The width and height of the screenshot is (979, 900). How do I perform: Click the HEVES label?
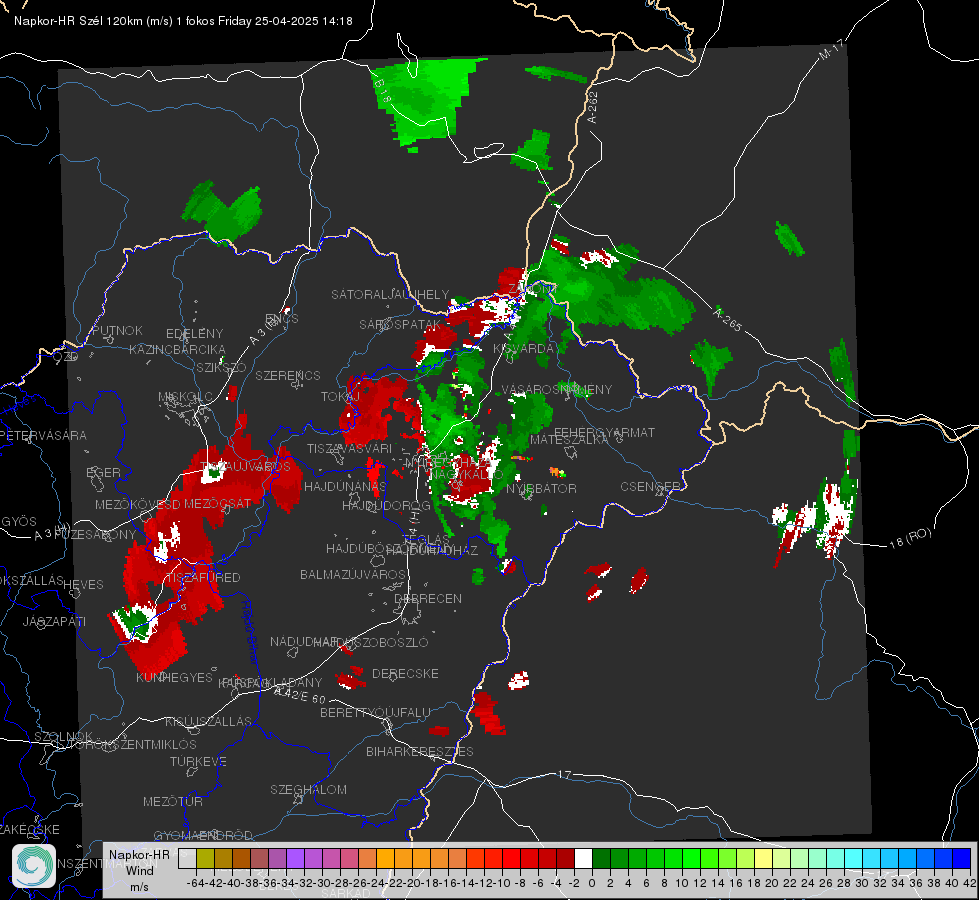click(x=83, y=585)
